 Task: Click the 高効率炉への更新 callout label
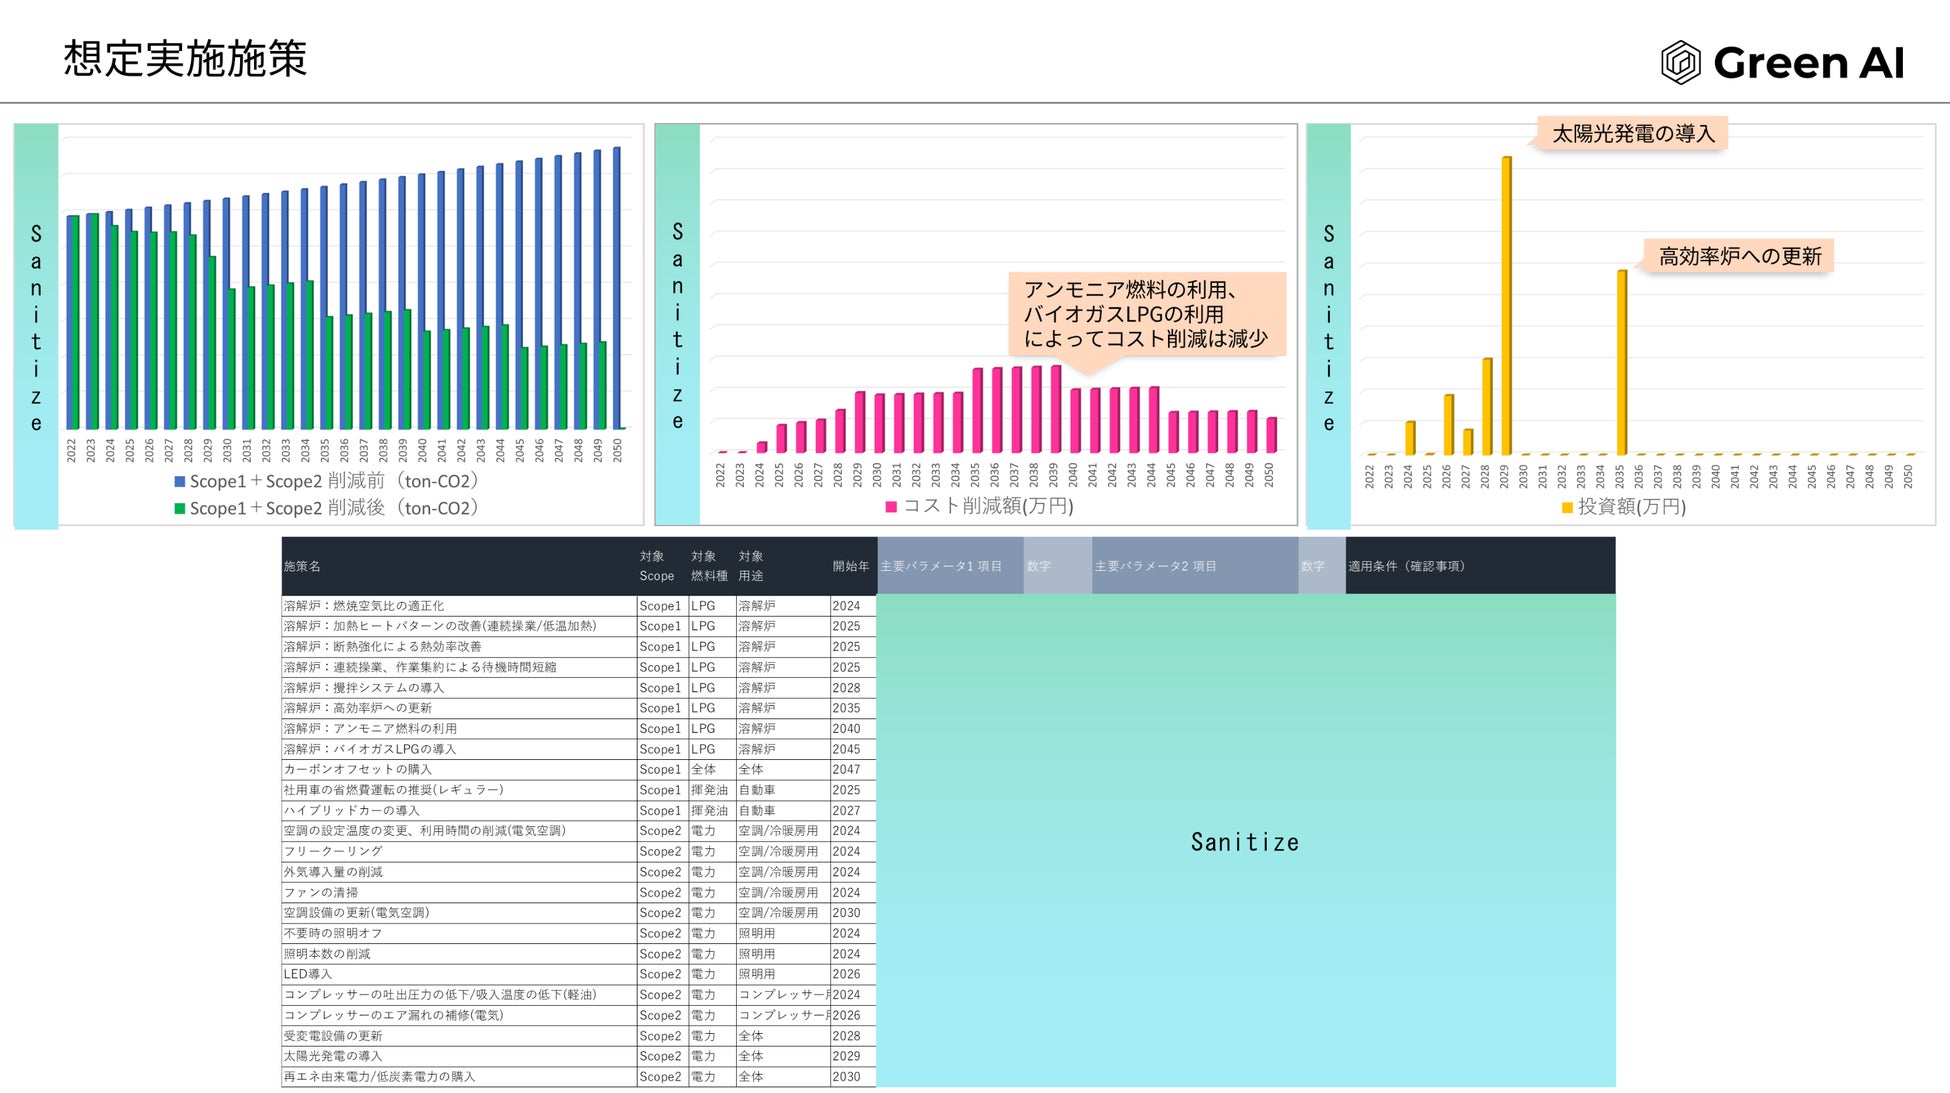tap(1739, 257)
